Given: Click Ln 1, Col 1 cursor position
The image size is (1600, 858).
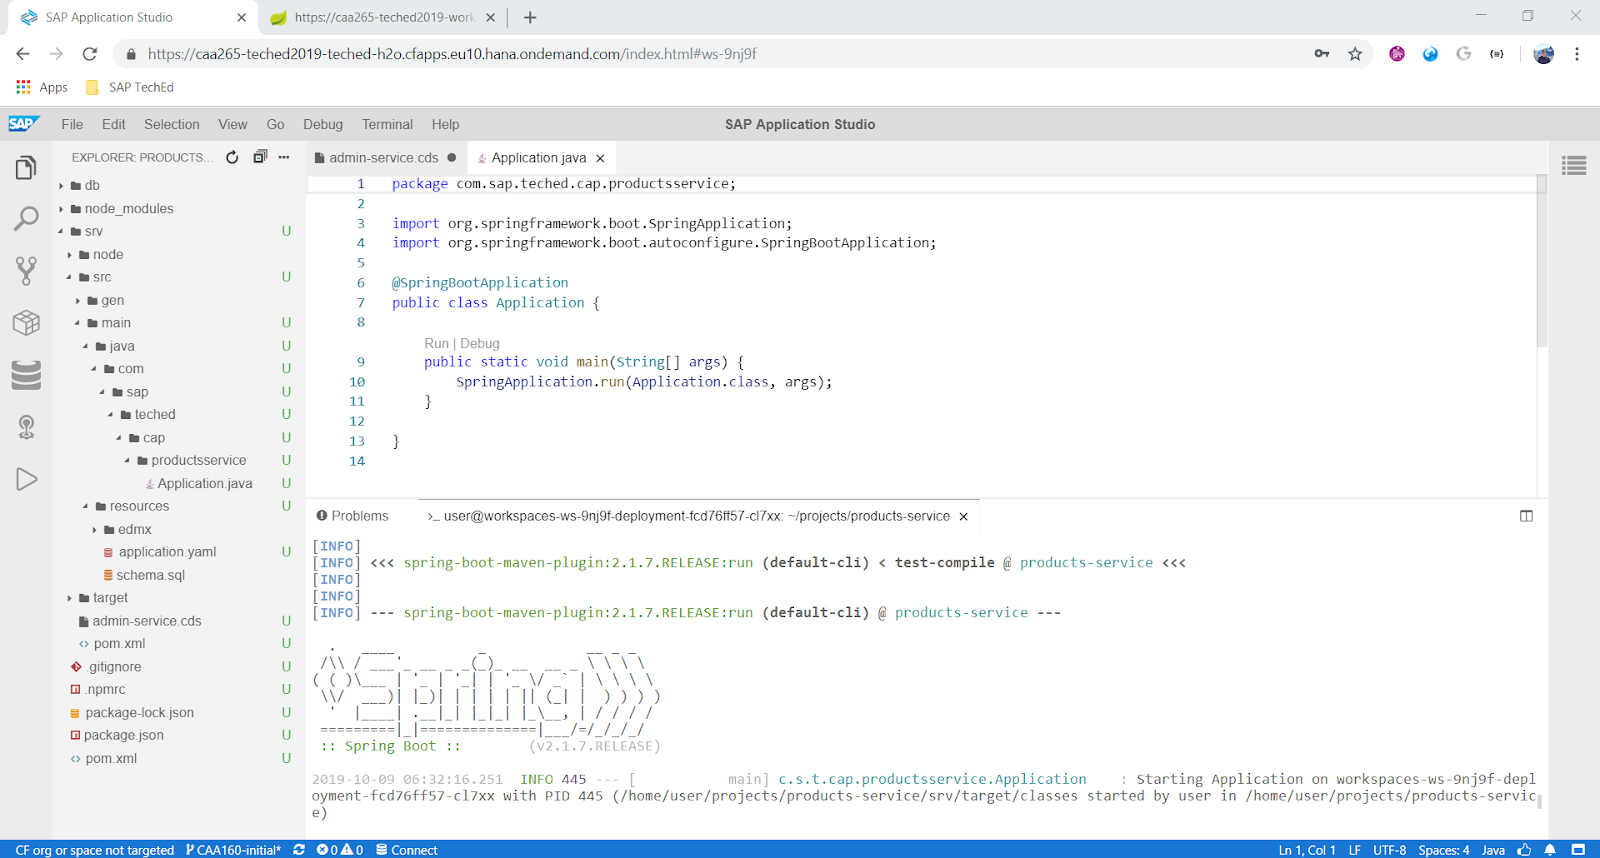Looking at the screenshot, I should click(x=1306, y=850).
